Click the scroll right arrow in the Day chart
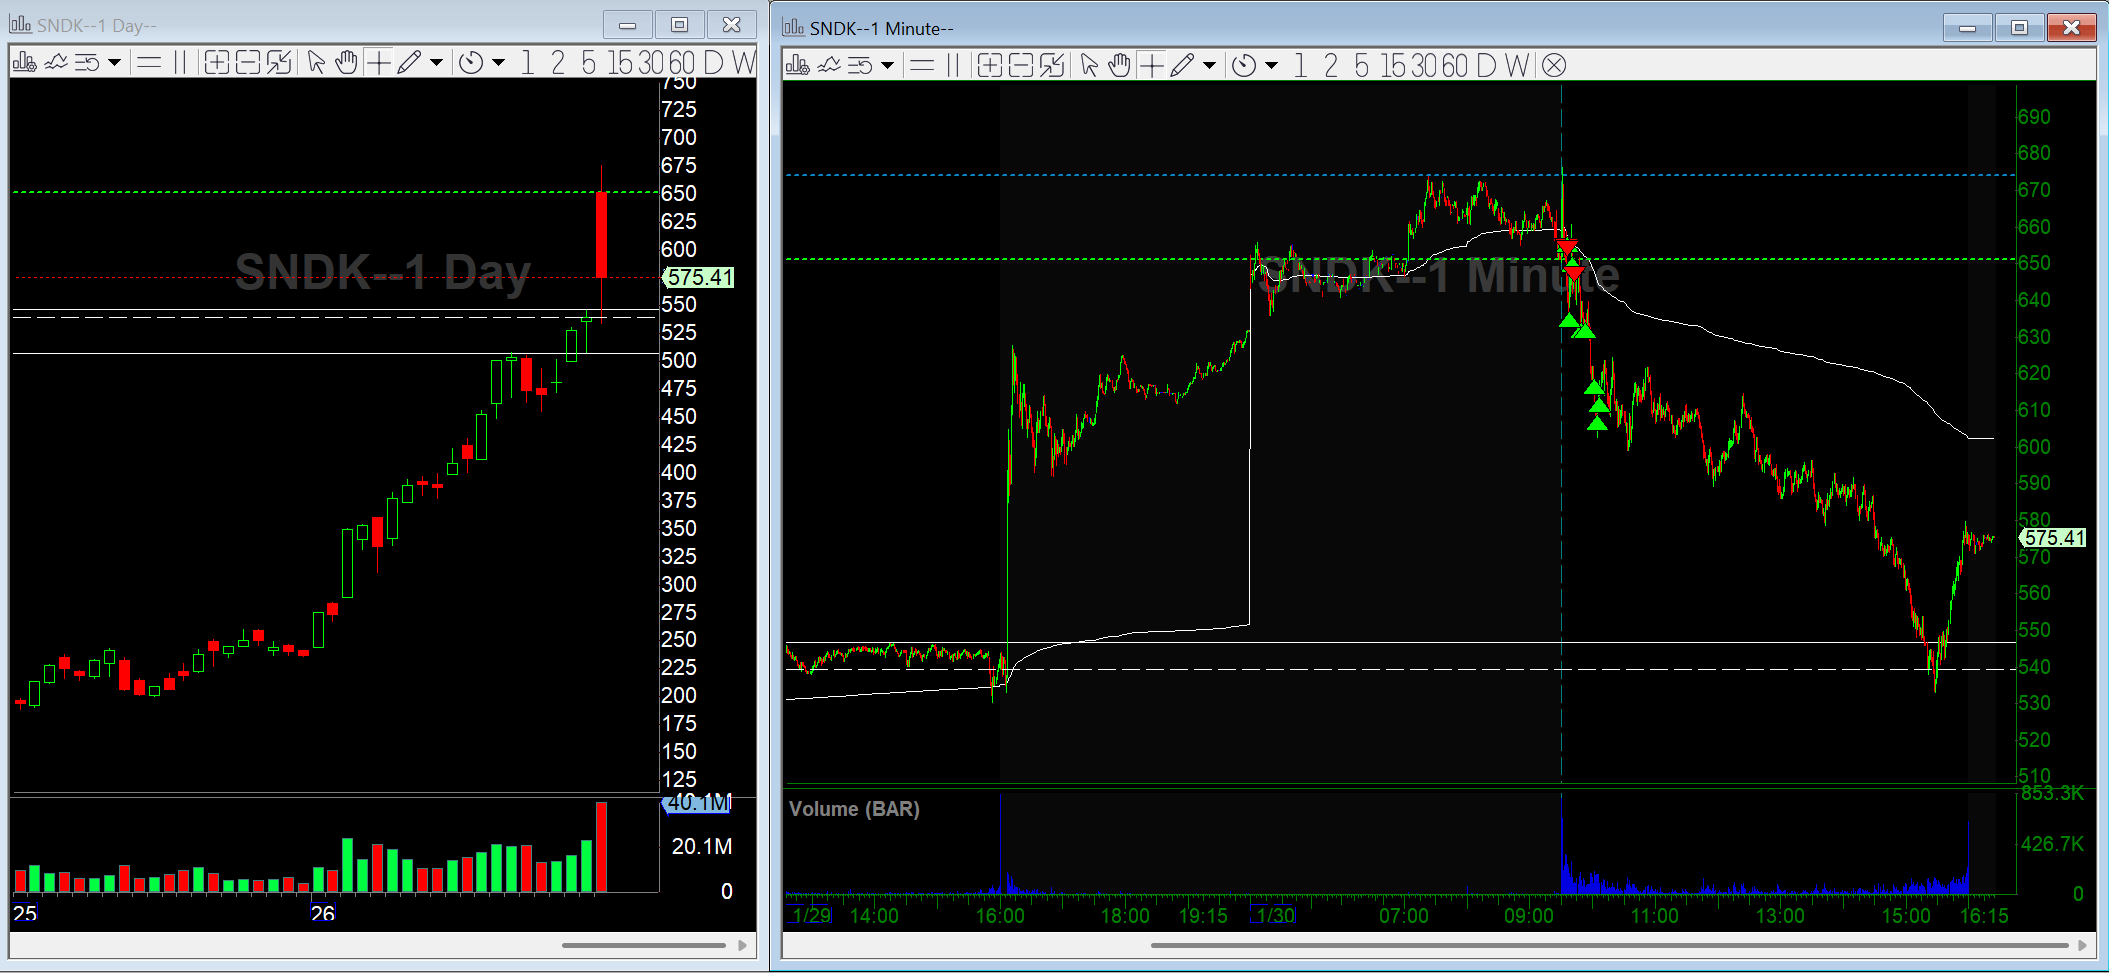Viewport: 2109px width, 973px height. tap(742, 945)
